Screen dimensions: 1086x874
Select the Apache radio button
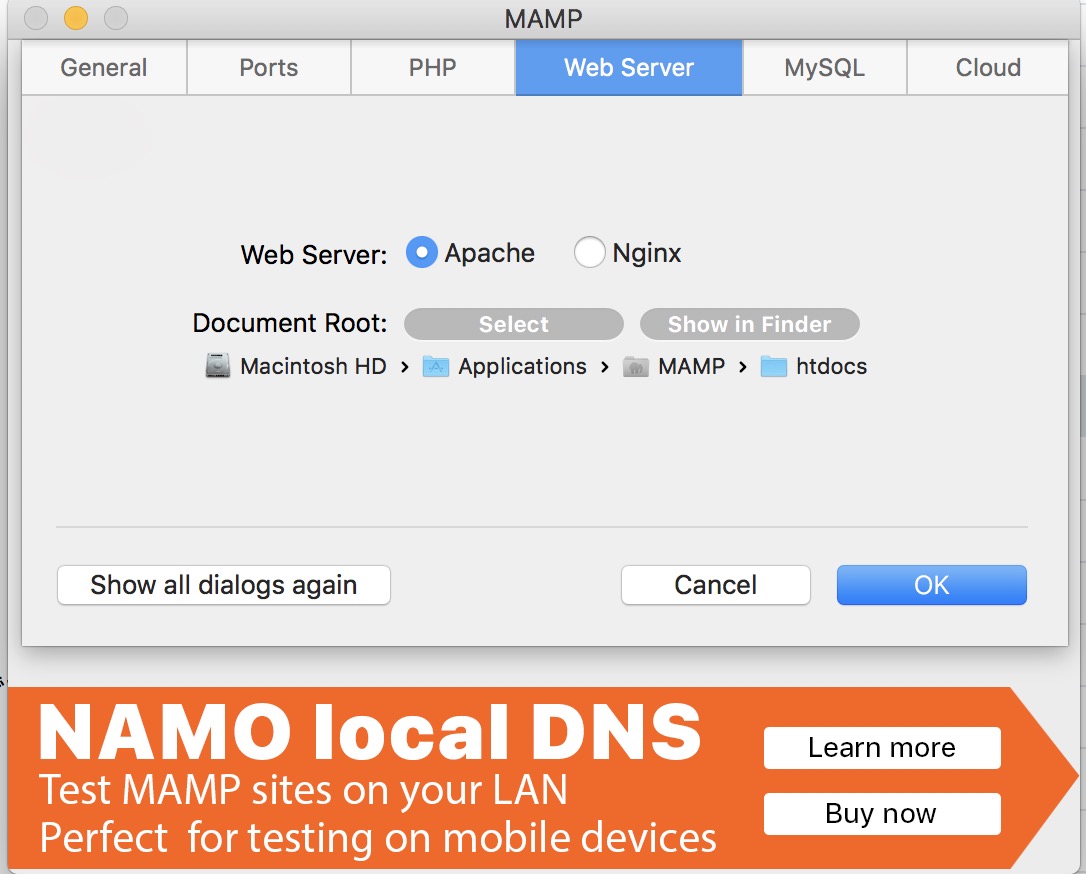click(x=421, y=252)
